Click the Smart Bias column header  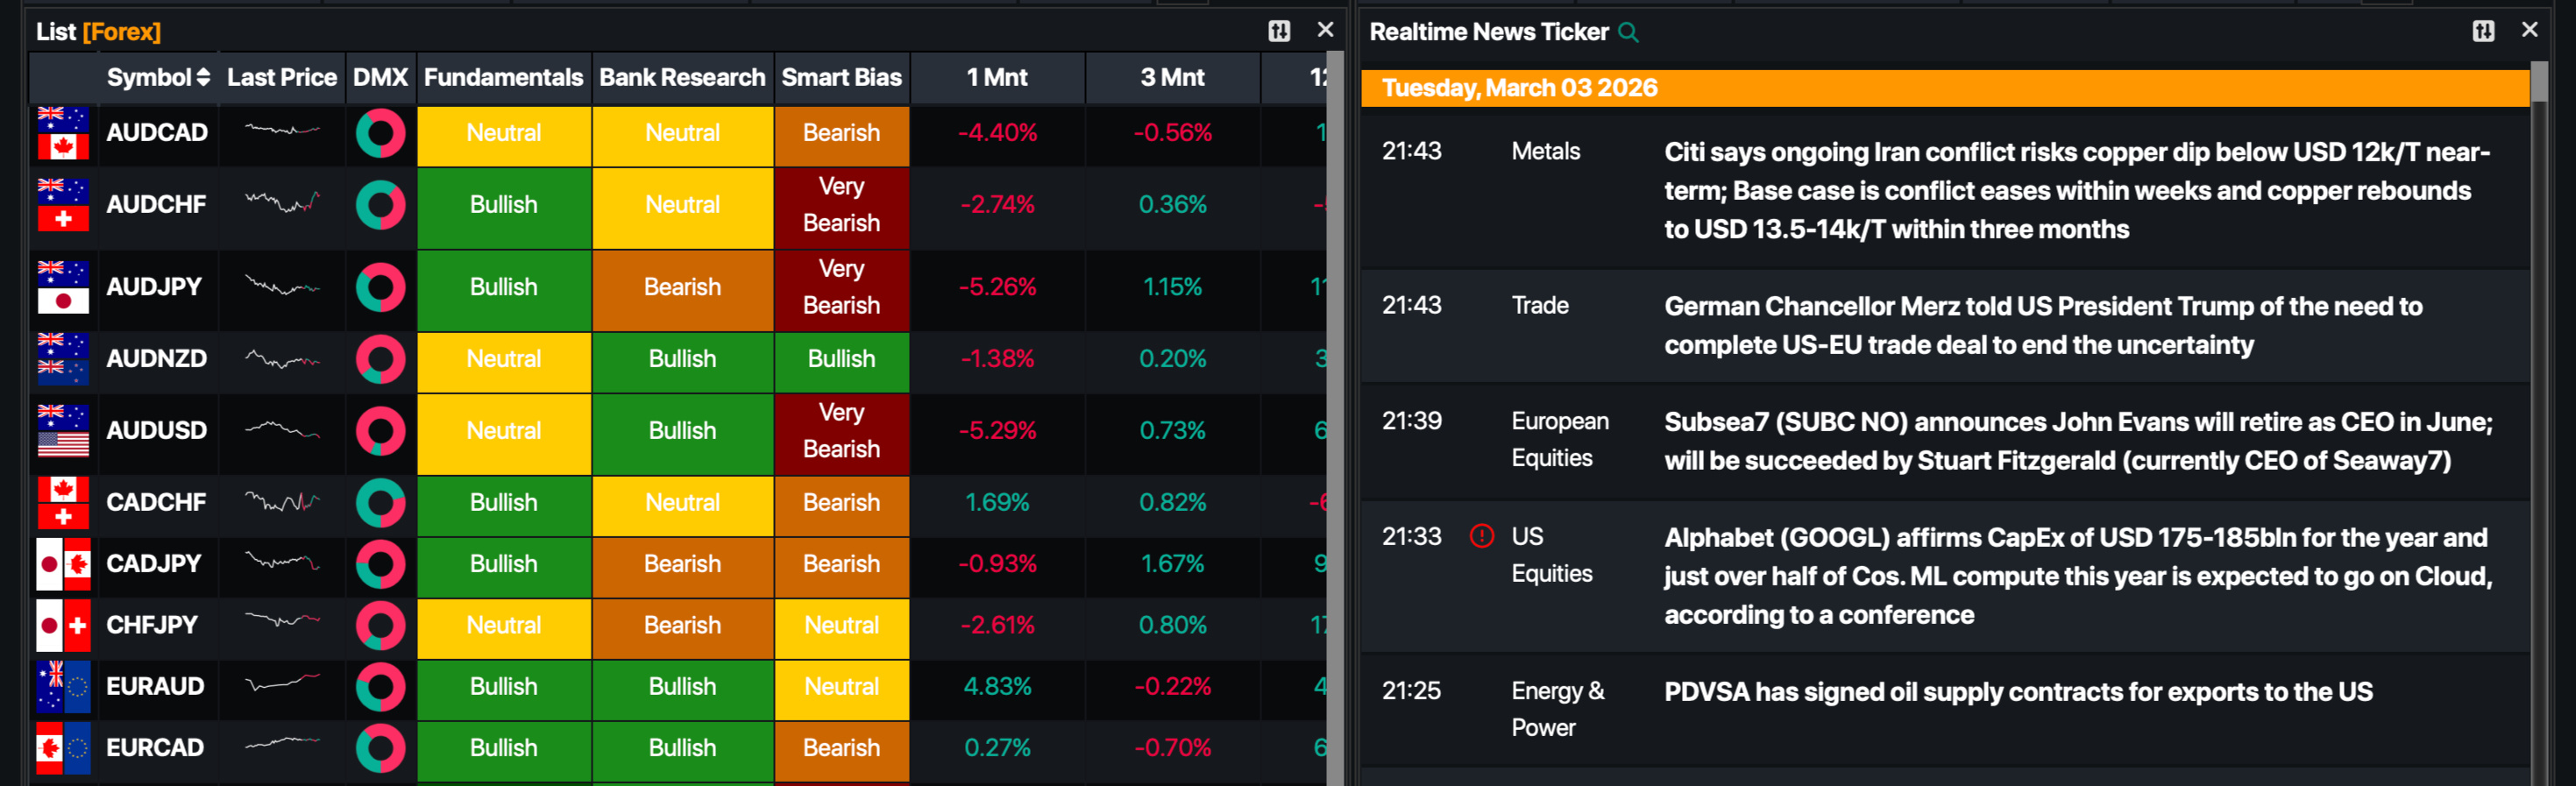pos(841,78)
